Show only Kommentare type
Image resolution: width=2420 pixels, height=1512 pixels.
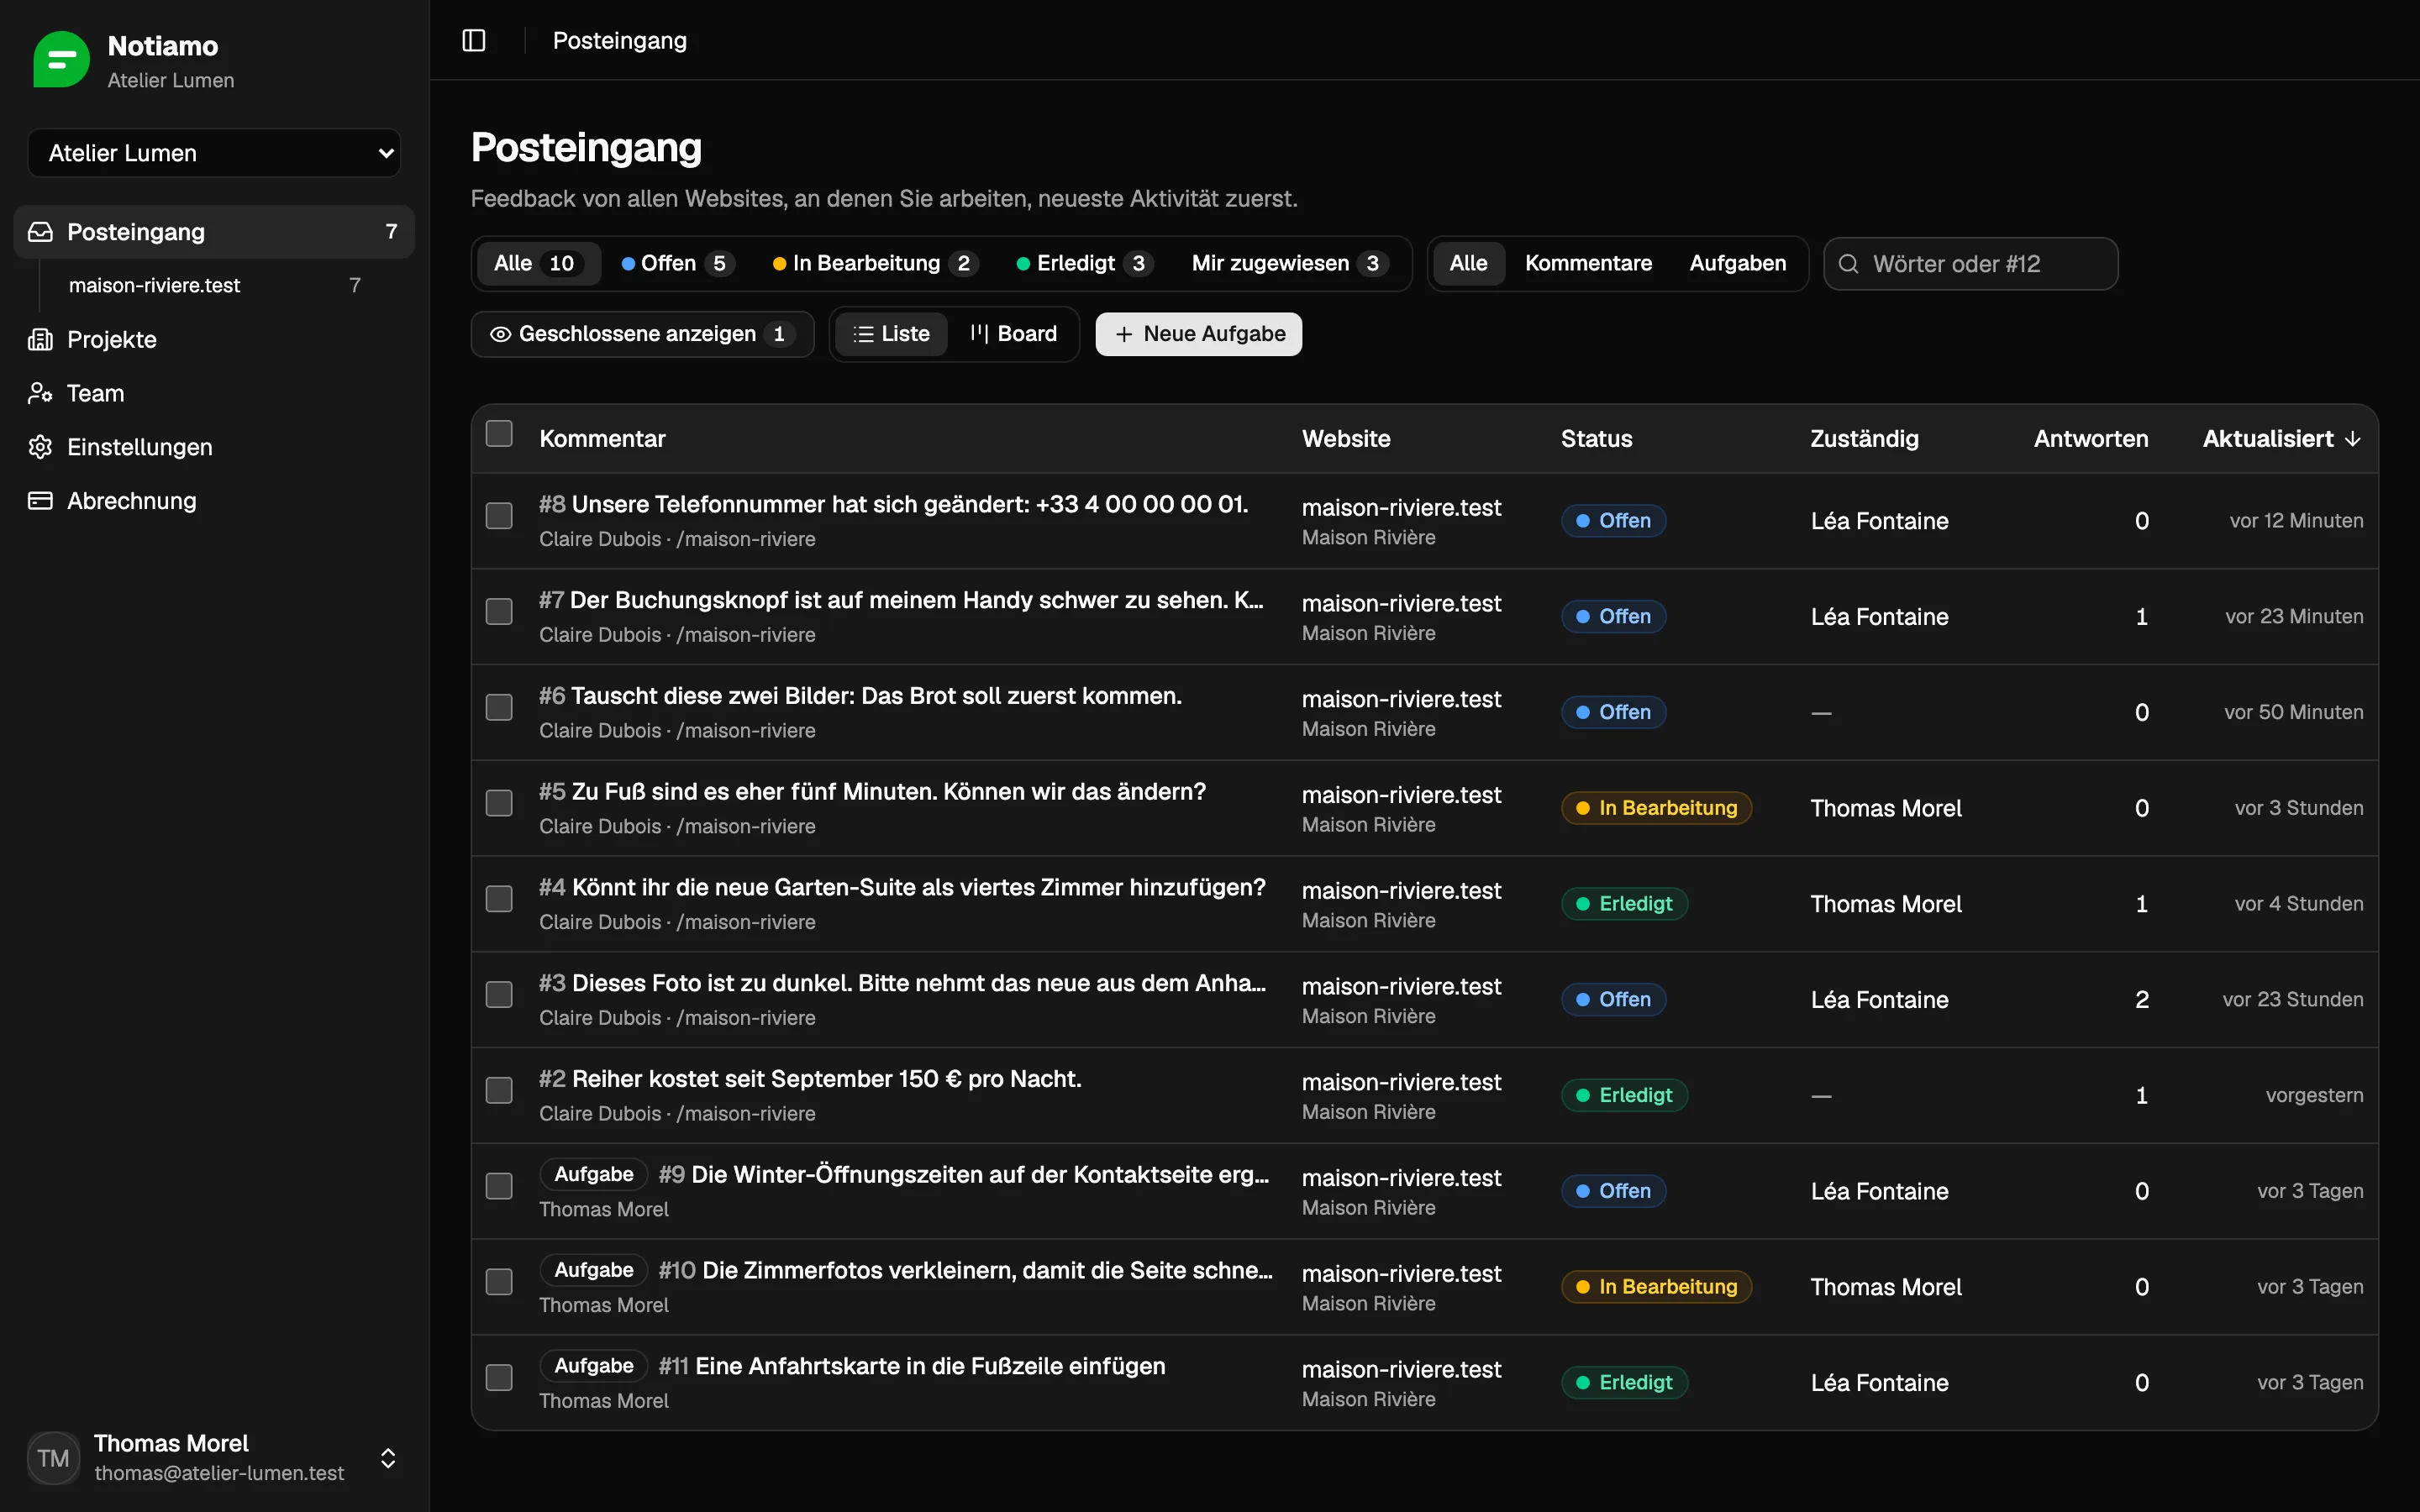click(1588, 264)
